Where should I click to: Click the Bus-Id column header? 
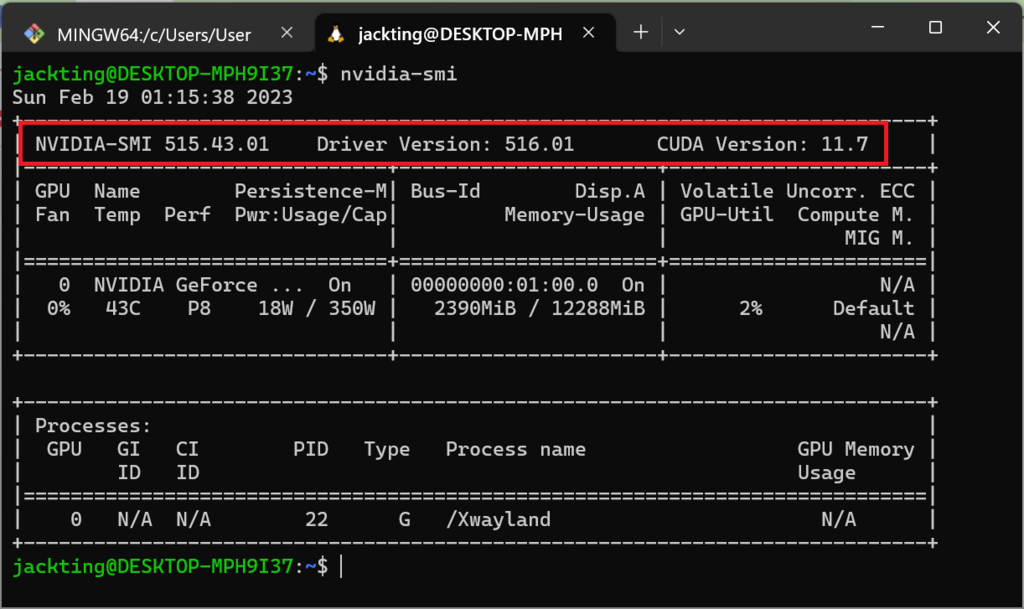pyautogui.click(x=445, y=191)
